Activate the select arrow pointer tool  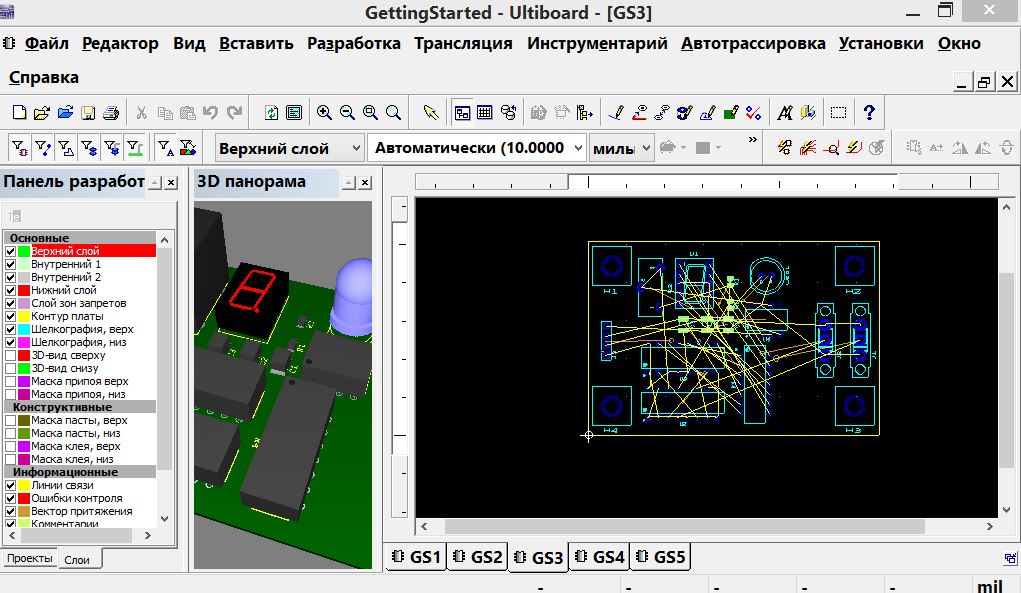click(x=430, y=113)
